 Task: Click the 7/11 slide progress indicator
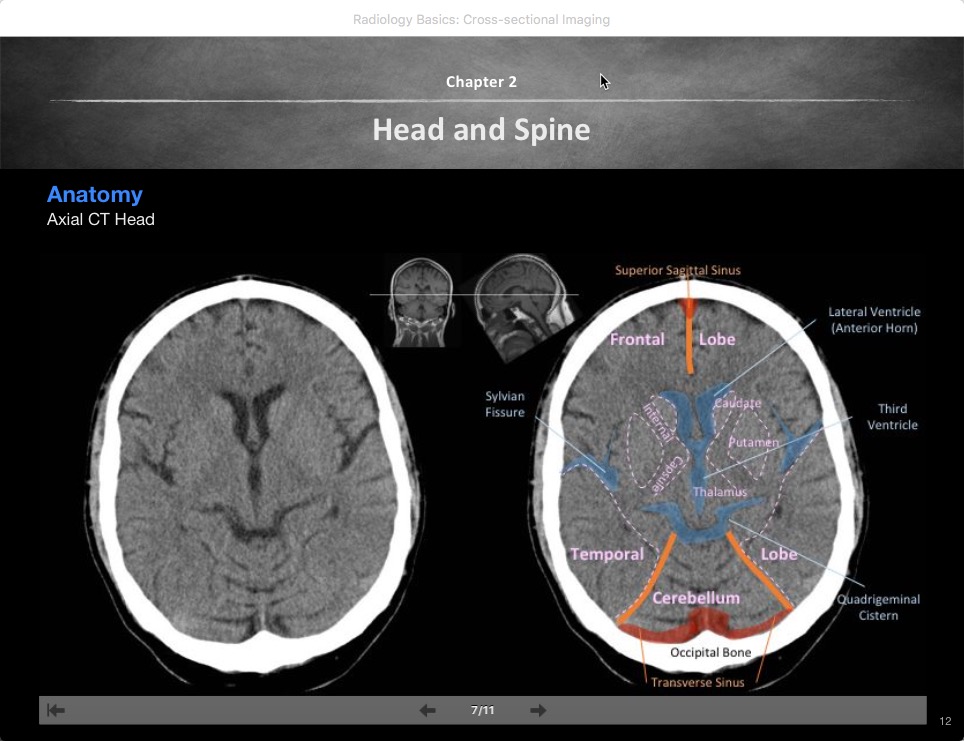pyautogui.click(x=484, y=710)
